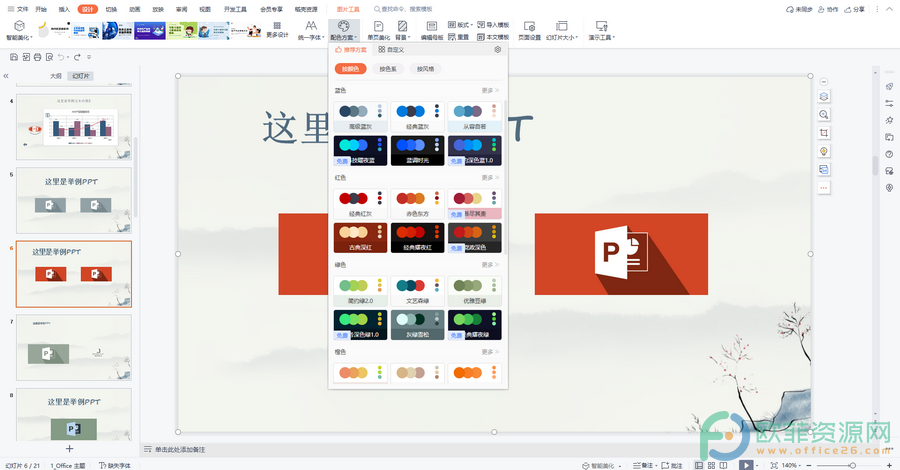Click the 单页美化 icon
Viewport: 900px width, 470px height.
(x=378, y=30)
